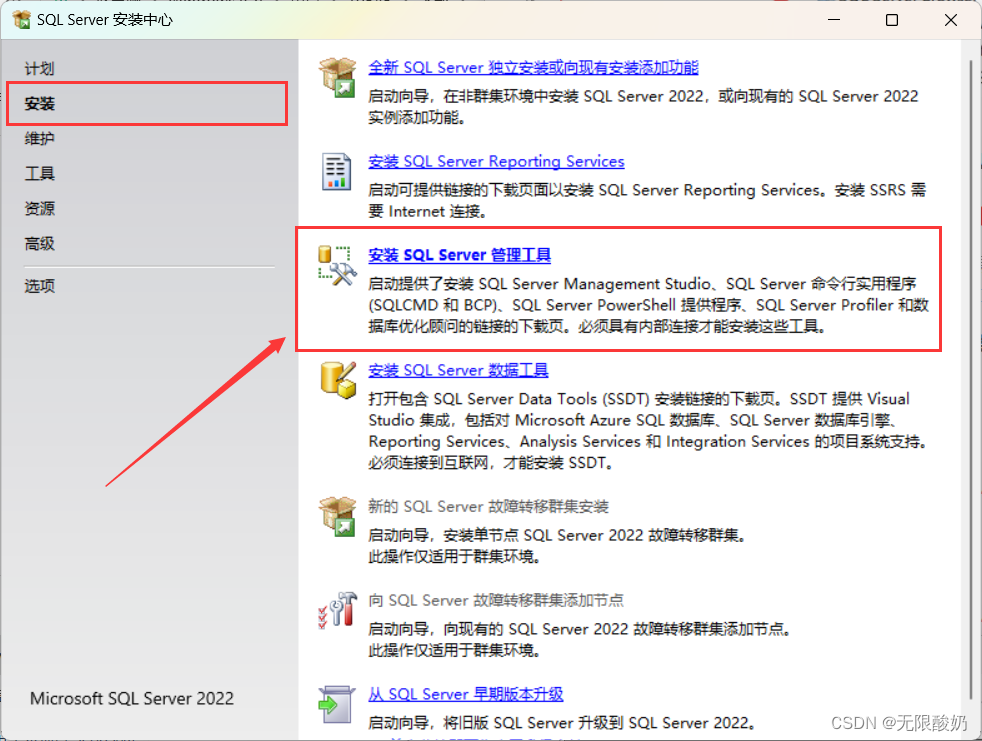The width and height of the screenshot is (982, 741).
Task: Select the 安装 sidebar item
Action: pyautogui.click(x=40, y=104)
